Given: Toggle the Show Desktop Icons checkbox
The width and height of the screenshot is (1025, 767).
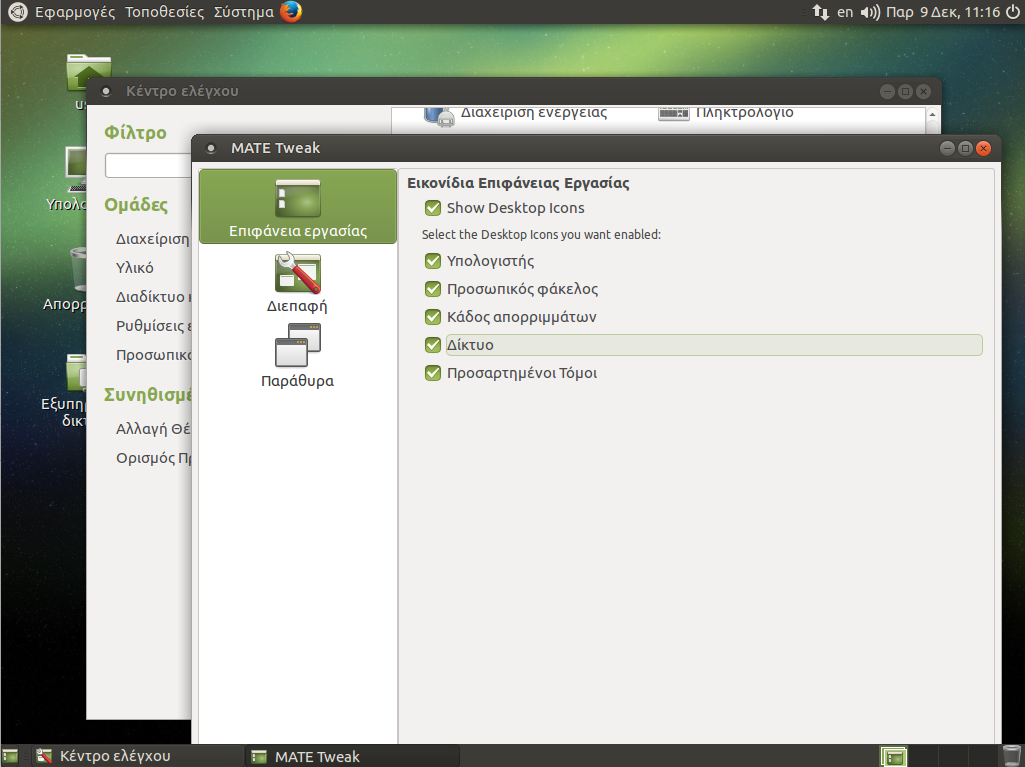Looking at the screenshot, I should click(x=433, y=208).
